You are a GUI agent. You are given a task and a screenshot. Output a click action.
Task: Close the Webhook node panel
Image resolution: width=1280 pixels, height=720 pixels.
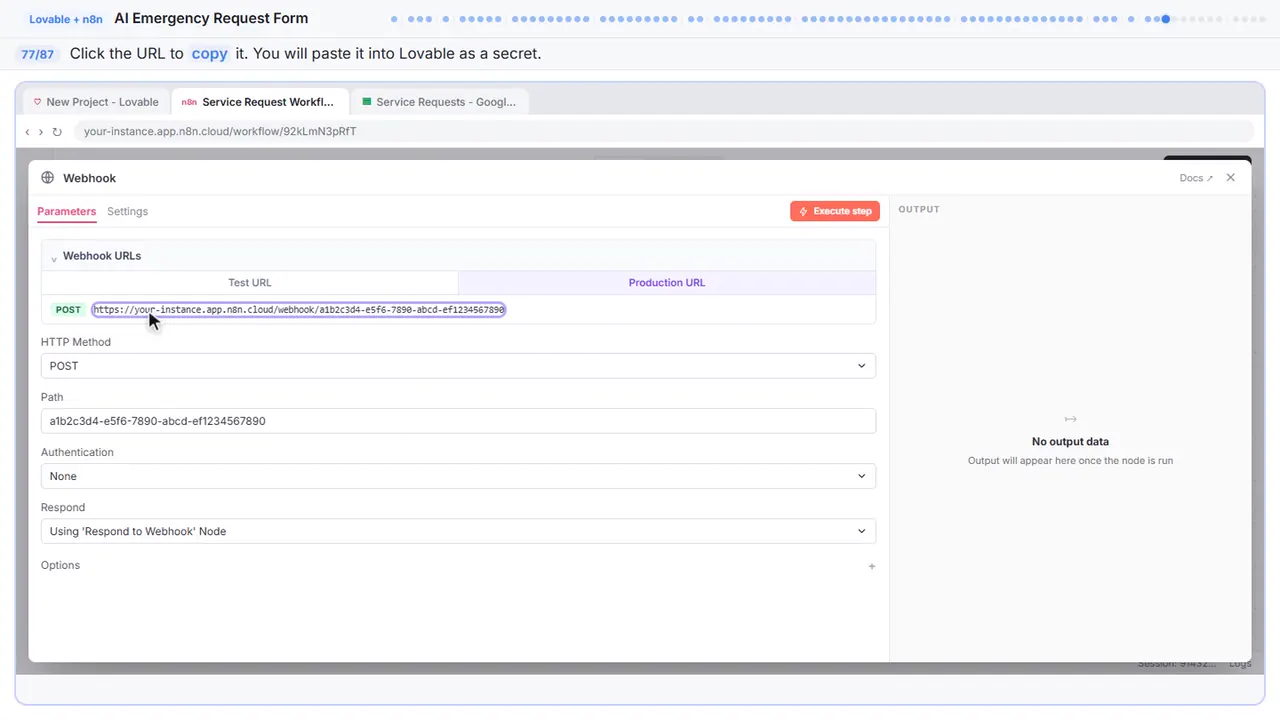point(1231,178)
